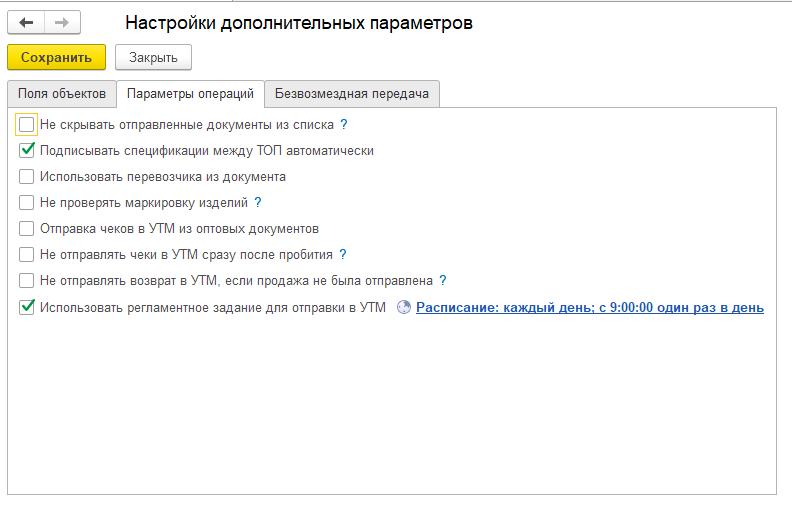Viewport: 792px width, 505px height.
Task: Open 'Безвозмездная передача' tab
Action: pos(352,94)
